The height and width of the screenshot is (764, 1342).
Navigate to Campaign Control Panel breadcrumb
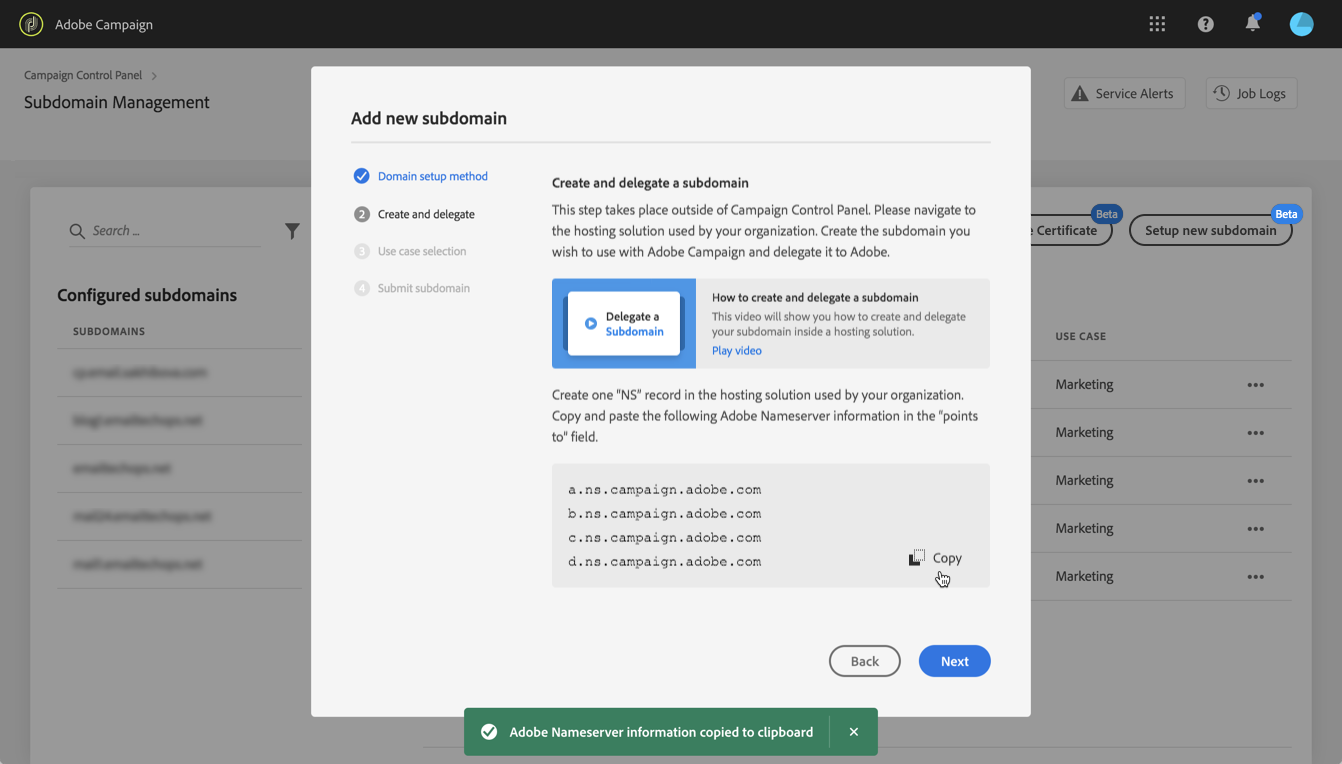[x=83, y=75]
